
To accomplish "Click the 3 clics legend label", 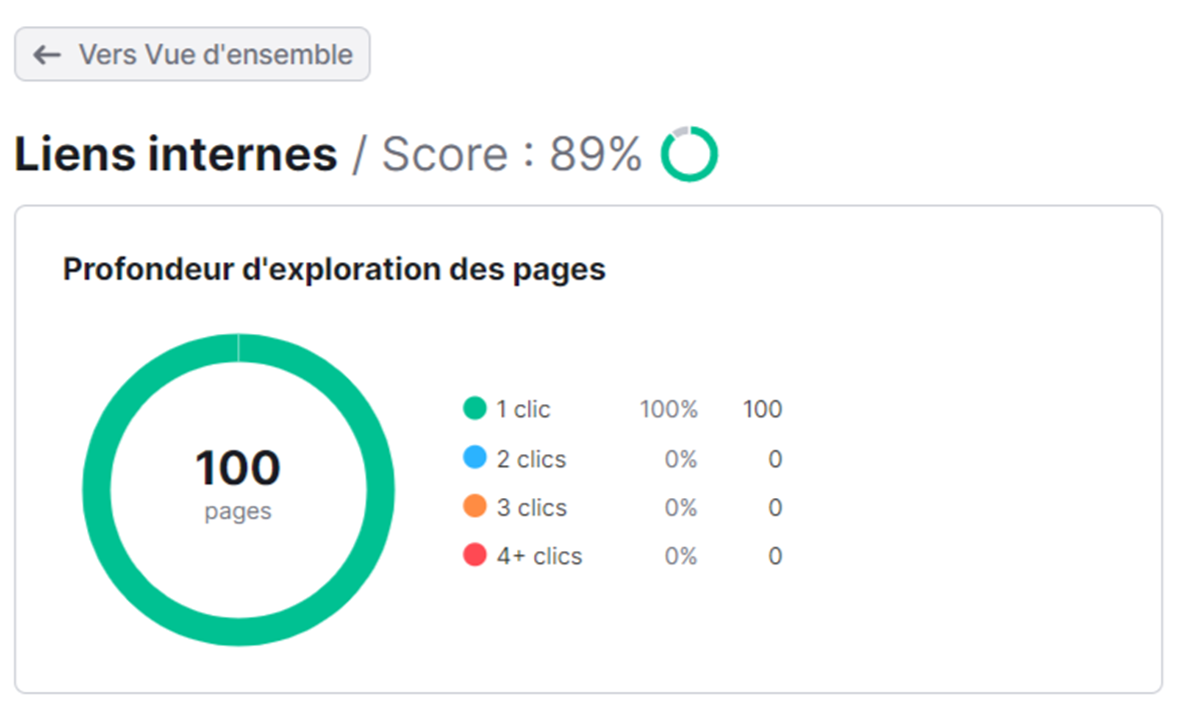I will (532, 508).
